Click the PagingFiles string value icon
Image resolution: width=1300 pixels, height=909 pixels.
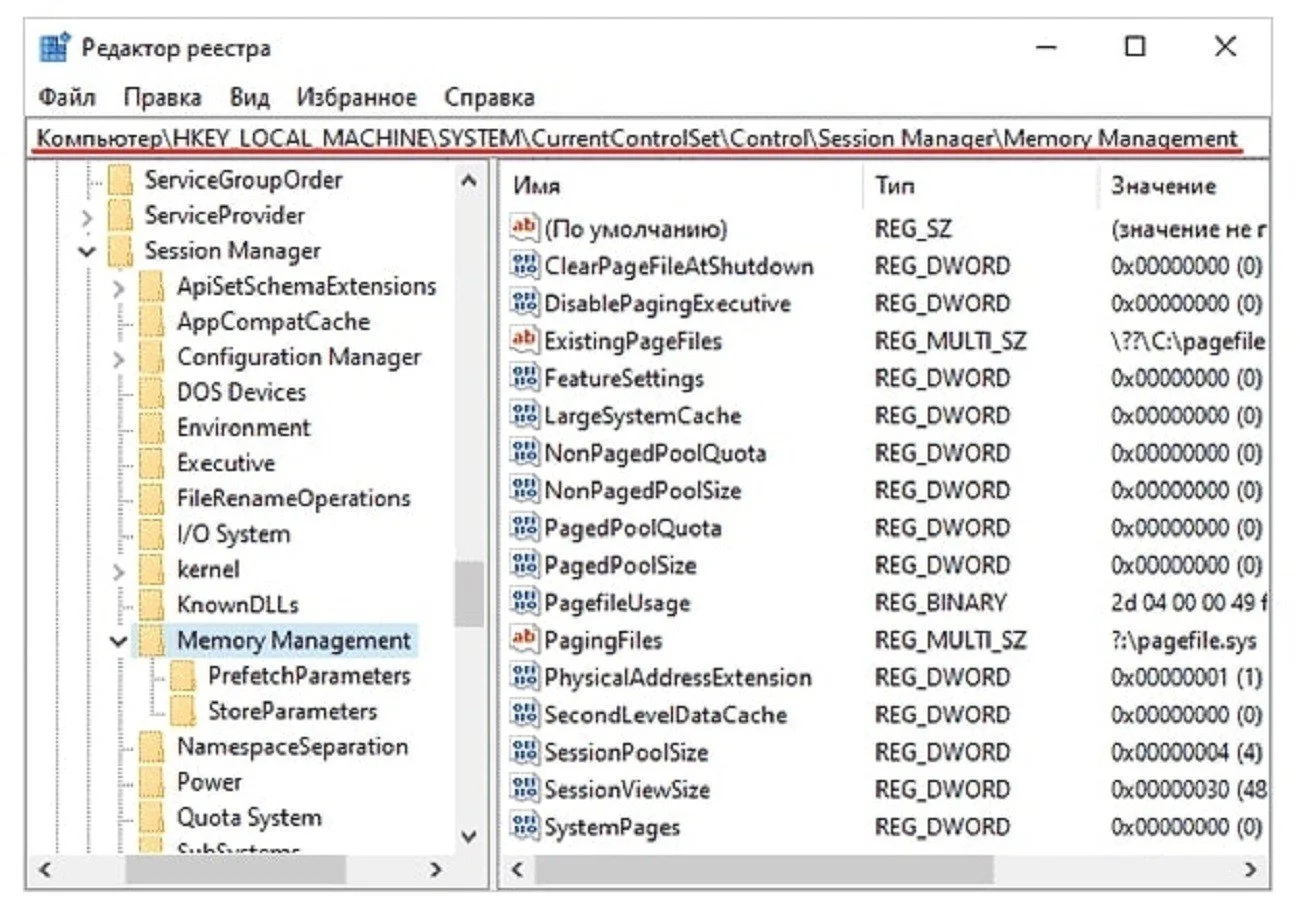point(524,639)
